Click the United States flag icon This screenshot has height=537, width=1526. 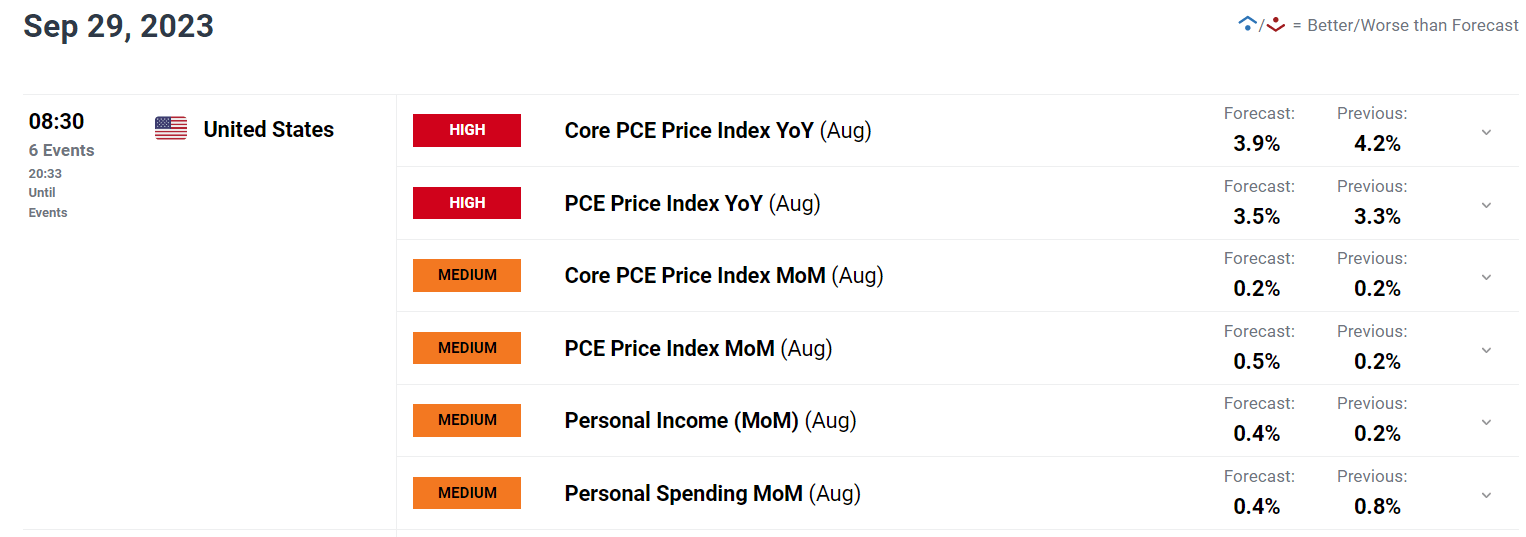click(171, 128)
